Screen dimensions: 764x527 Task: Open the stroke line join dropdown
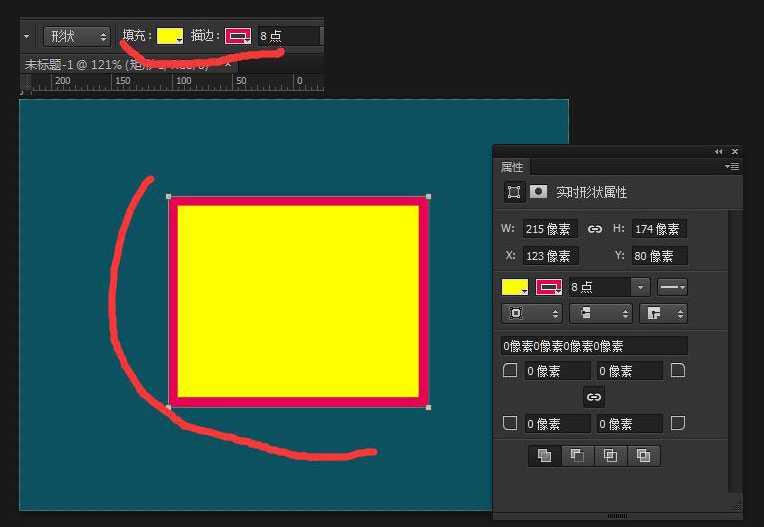pyautogui.click(x=663, y=314)
